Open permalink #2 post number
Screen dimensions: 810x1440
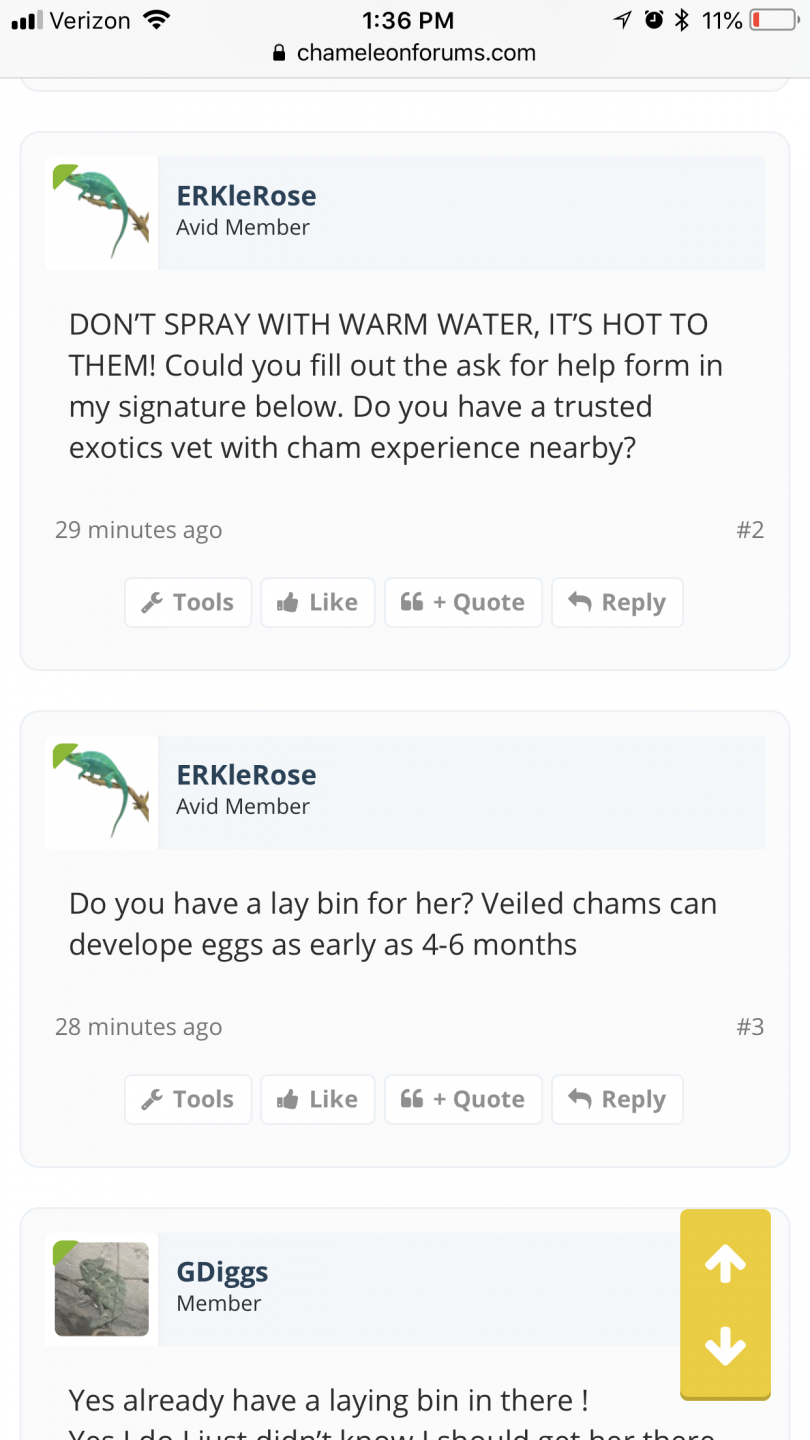(x=750, y=529)
